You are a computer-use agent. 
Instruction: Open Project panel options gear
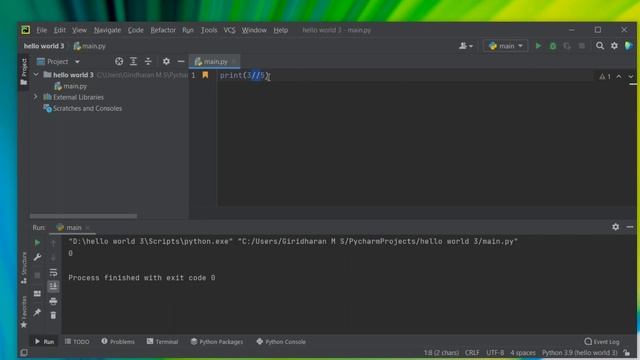[x=166, y=61]
